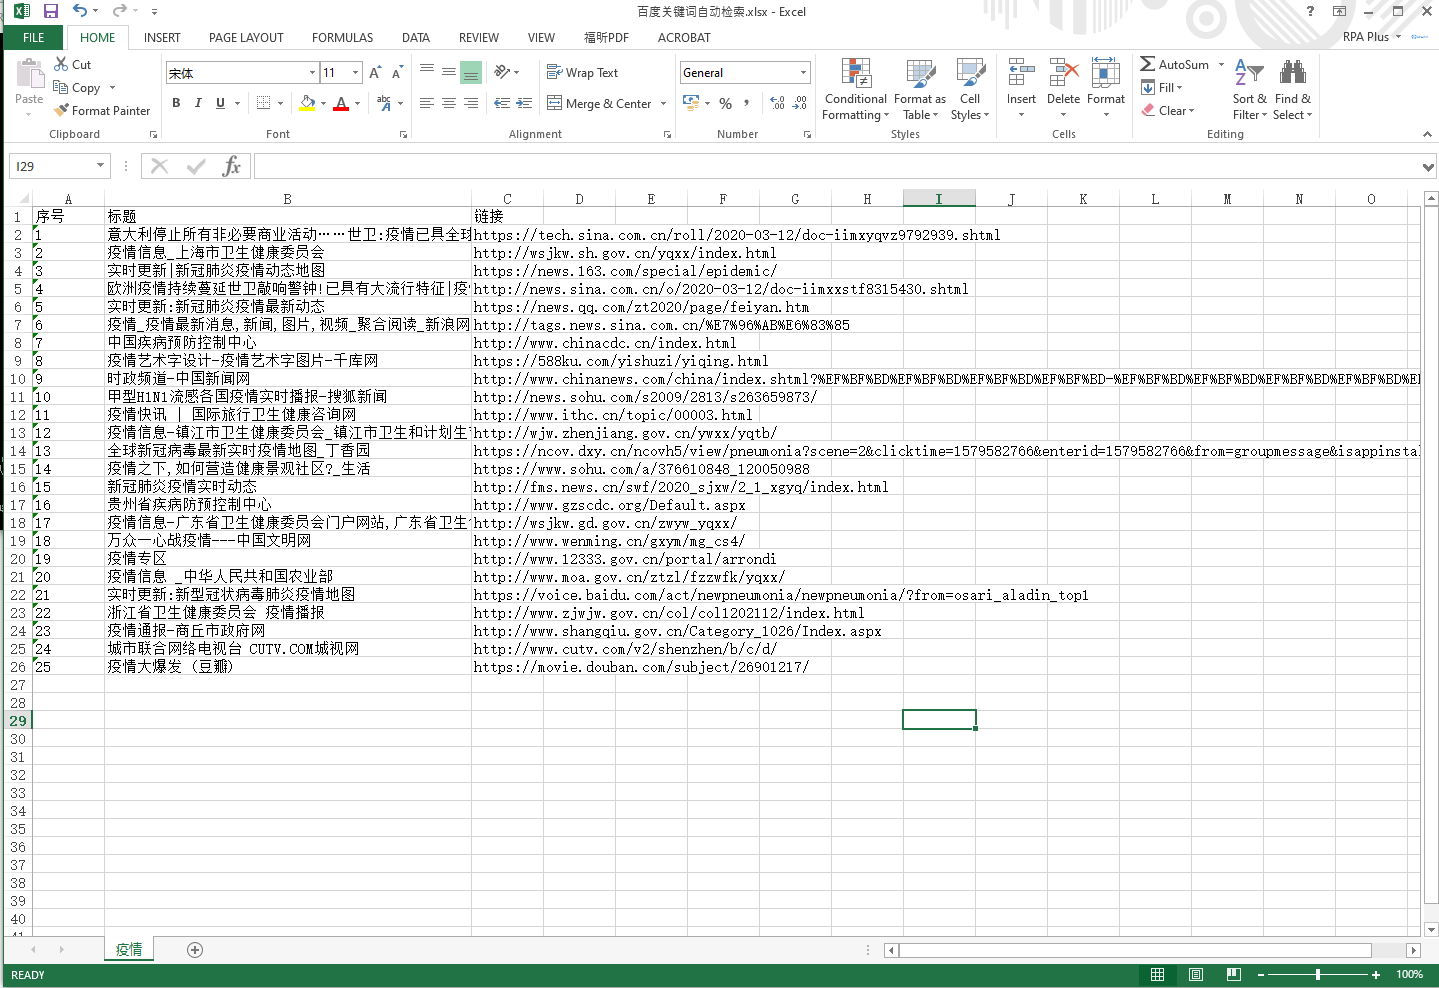This screenshot has height=988, width=1439.
Task: Select the 疫情 sheet tab
Action: point(129,949)
